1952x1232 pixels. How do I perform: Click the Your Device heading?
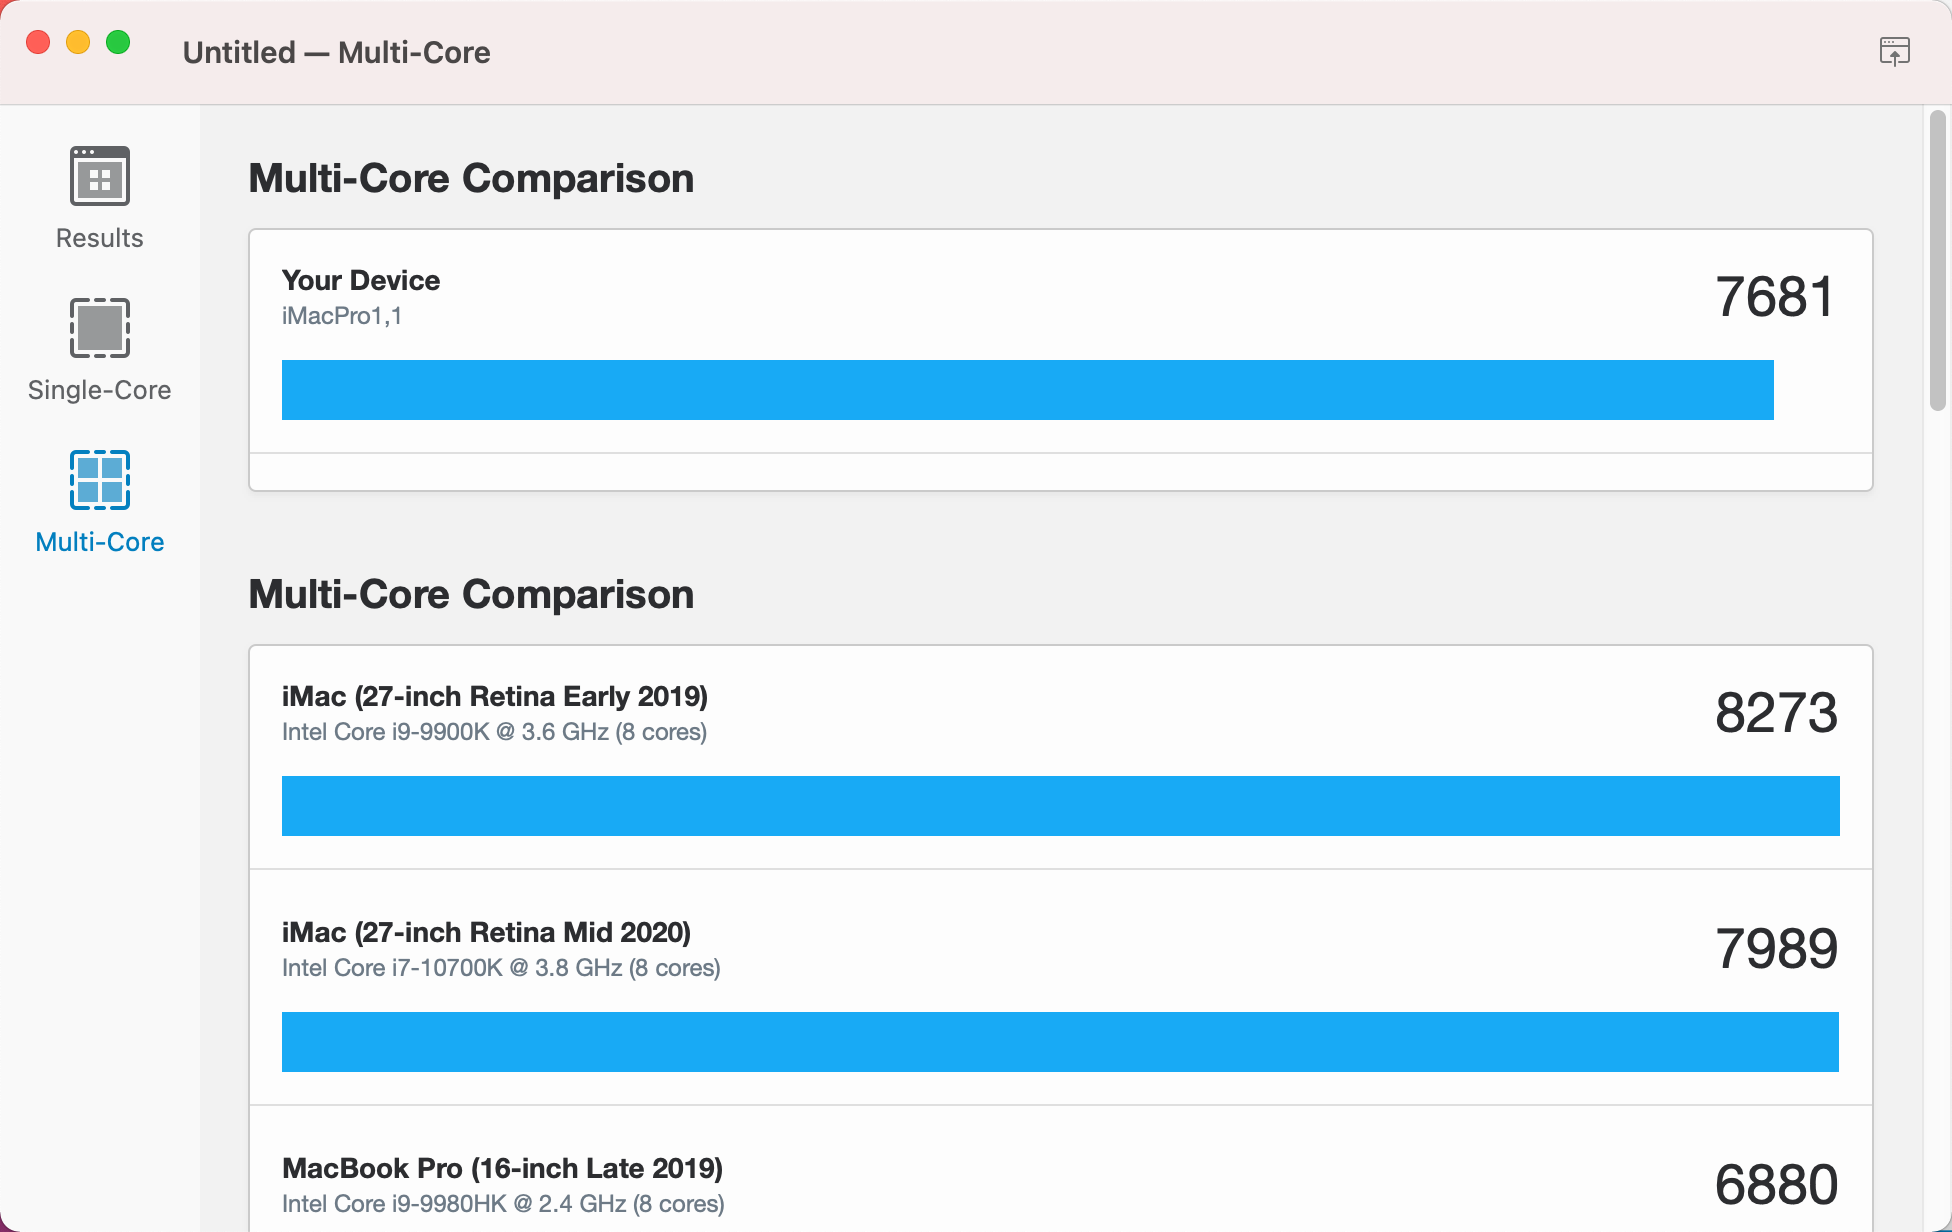(x=360, y=280)
